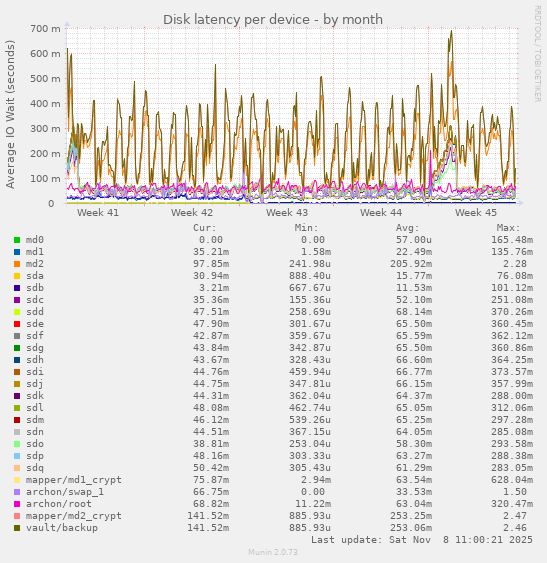547x563 pixels.
Task: Click the Average IO Wait axis title
Action: [10, 114]
